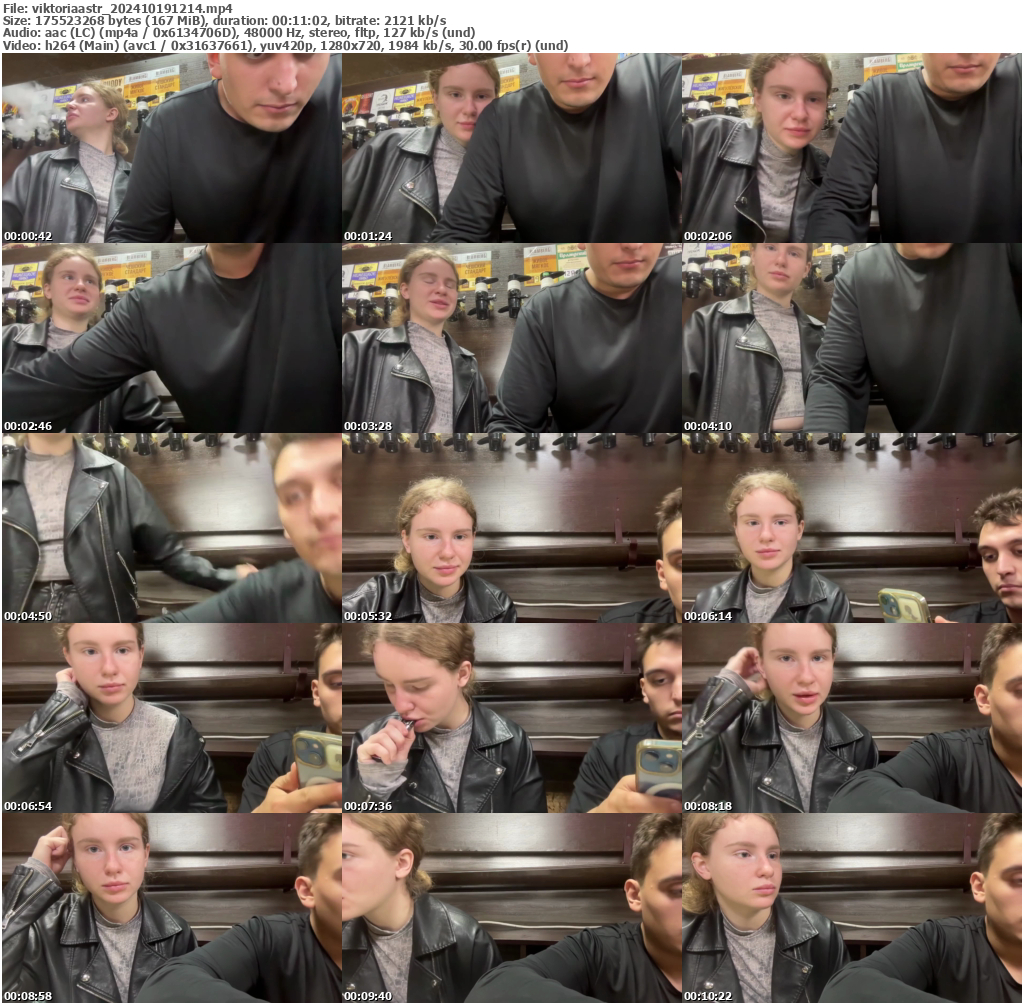The width and height of the screenshot is (1024, 1003).
Task: Select the thumbnail marked 00:06:14
Action: coord(851,528)
